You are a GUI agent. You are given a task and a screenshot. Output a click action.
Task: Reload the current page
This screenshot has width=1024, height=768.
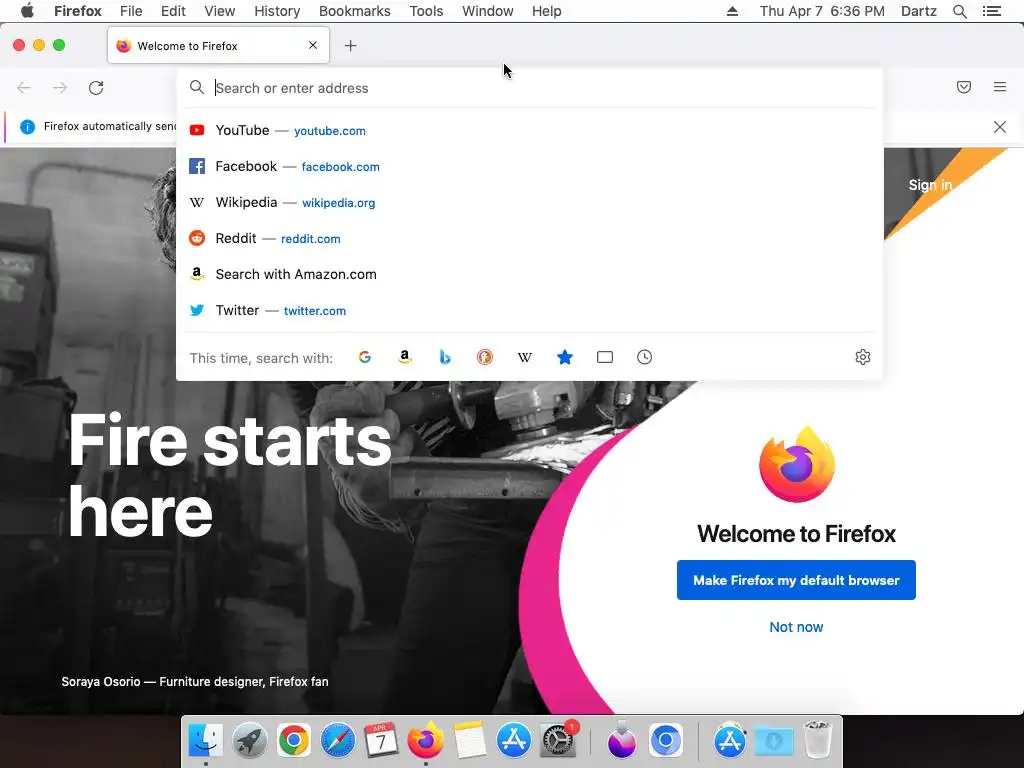pos(96,88)
